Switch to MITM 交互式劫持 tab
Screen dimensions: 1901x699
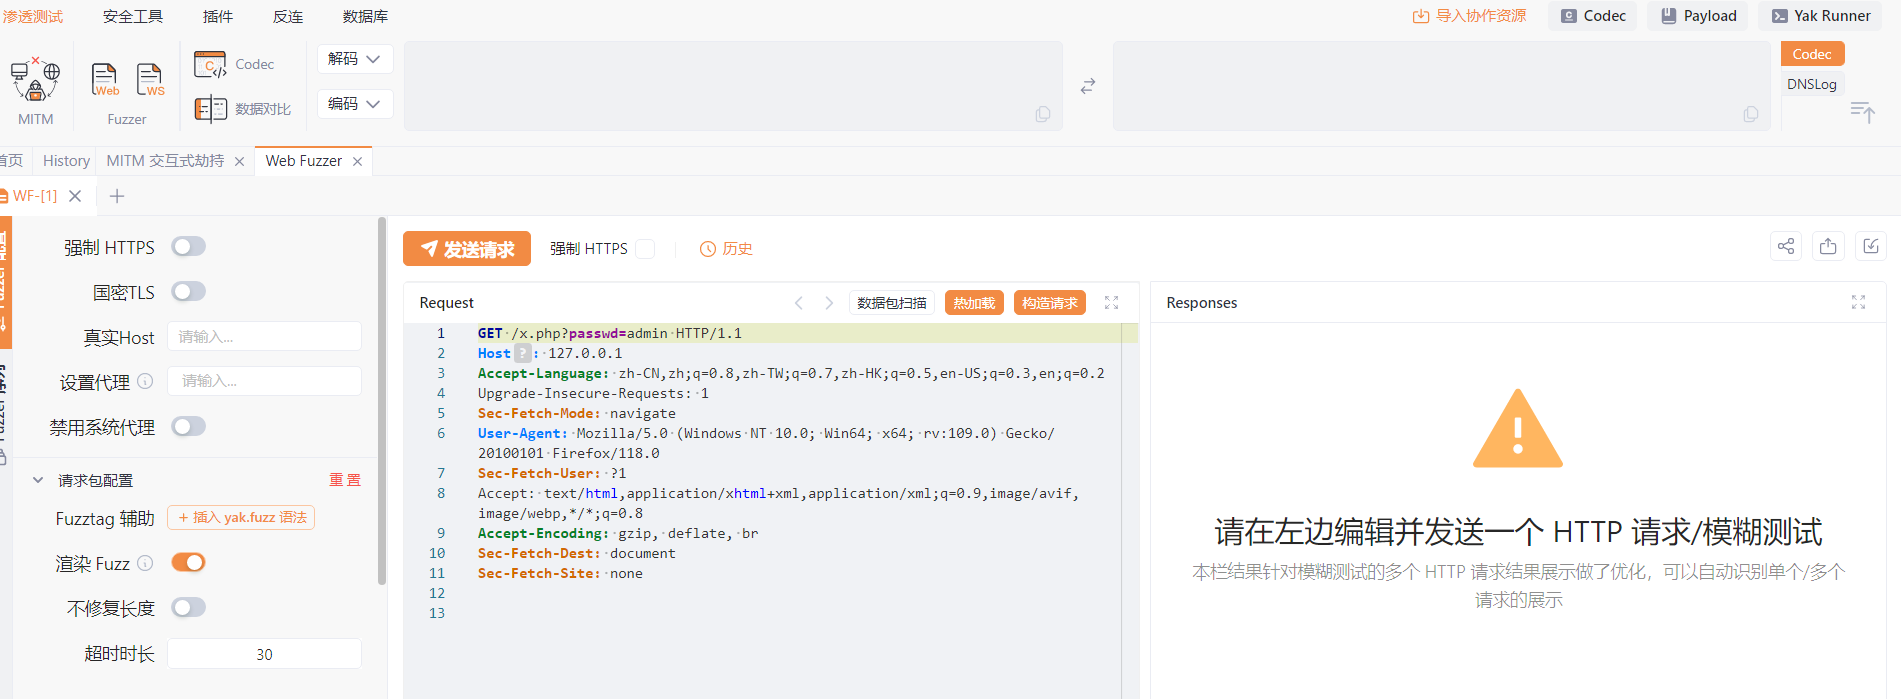pos(165,161)
